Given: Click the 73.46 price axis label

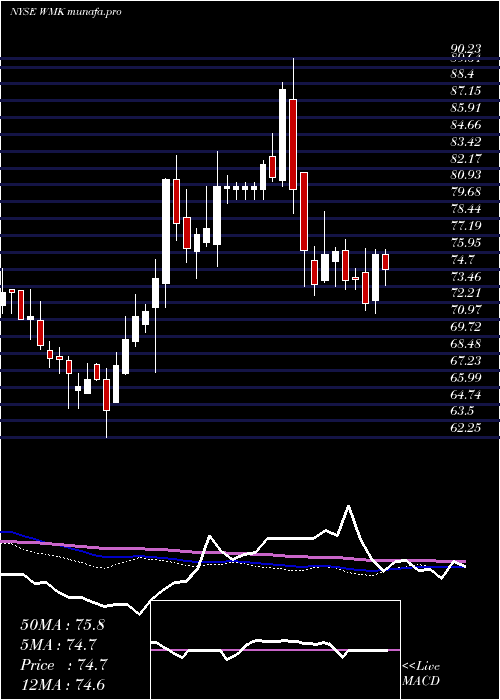Looking at the screenshot, I should click(466, 276).
